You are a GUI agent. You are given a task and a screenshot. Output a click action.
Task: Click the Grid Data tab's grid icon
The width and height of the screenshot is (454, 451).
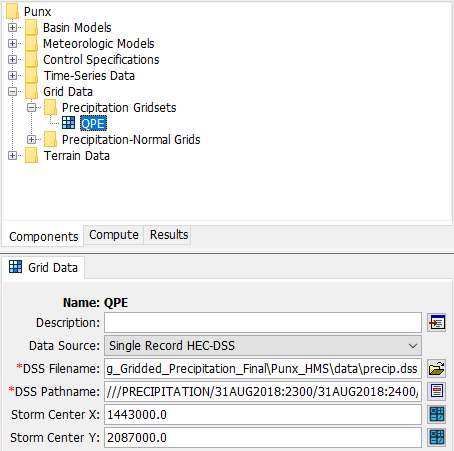15,267
